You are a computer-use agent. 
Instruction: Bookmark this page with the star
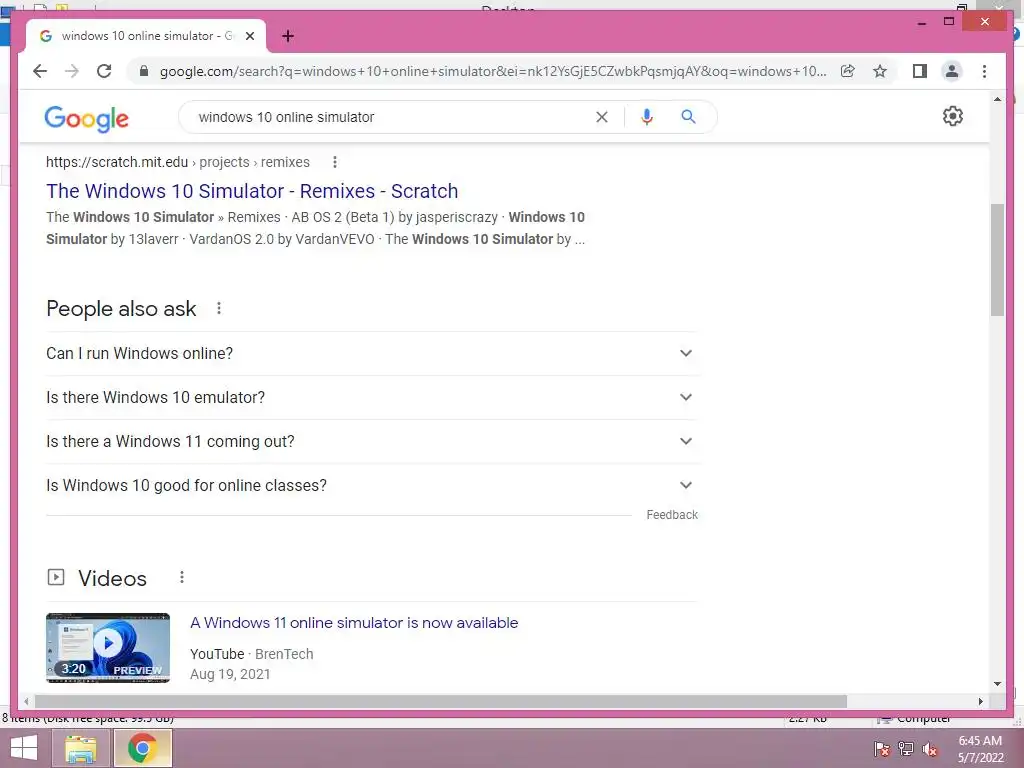pos(880,71)
